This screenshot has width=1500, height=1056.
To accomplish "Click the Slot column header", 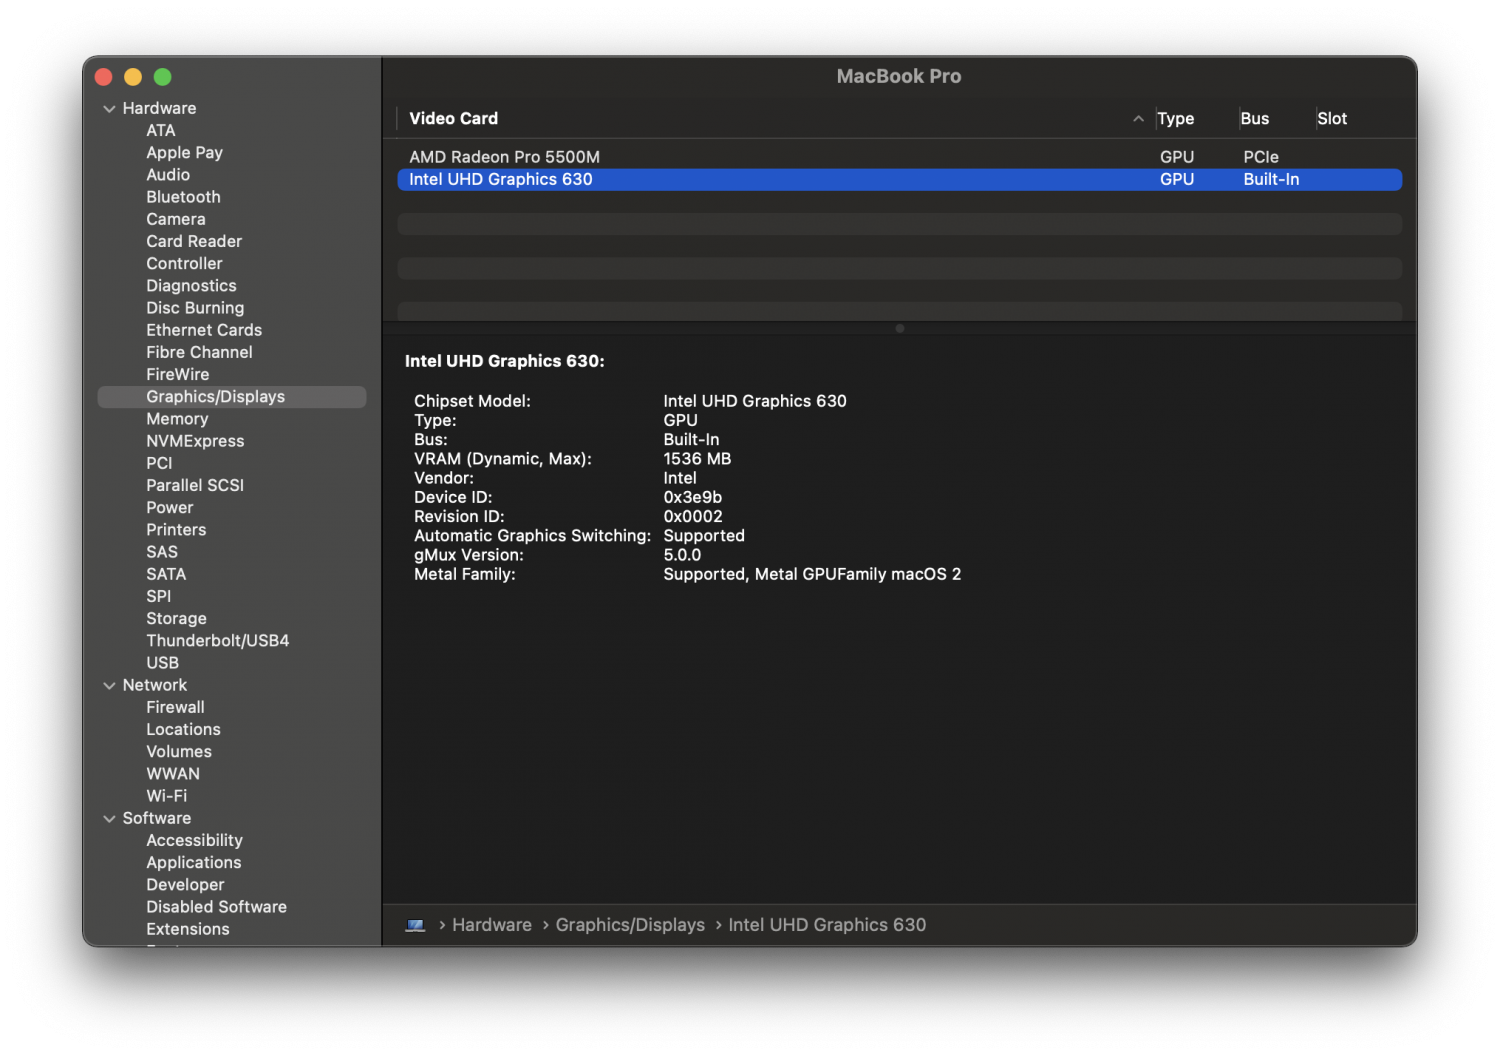I will (x=1332, y=118).
